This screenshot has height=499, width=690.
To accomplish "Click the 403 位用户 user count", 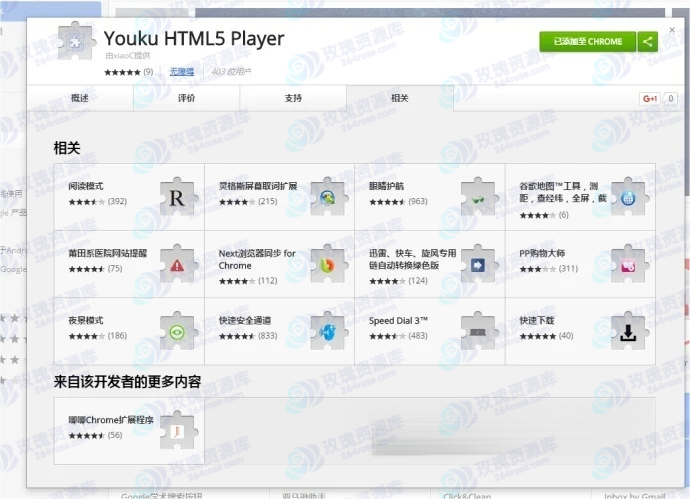I will (231, 72).
